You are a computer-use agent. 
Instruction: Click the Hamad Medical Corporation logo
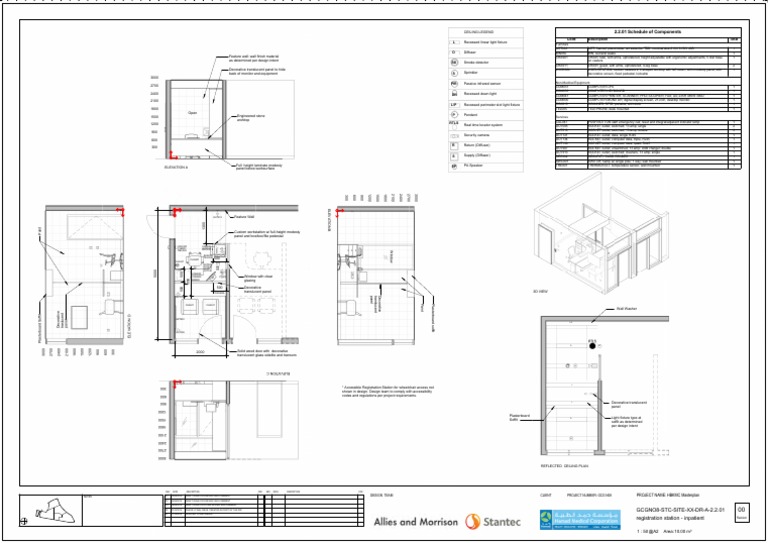580,519
